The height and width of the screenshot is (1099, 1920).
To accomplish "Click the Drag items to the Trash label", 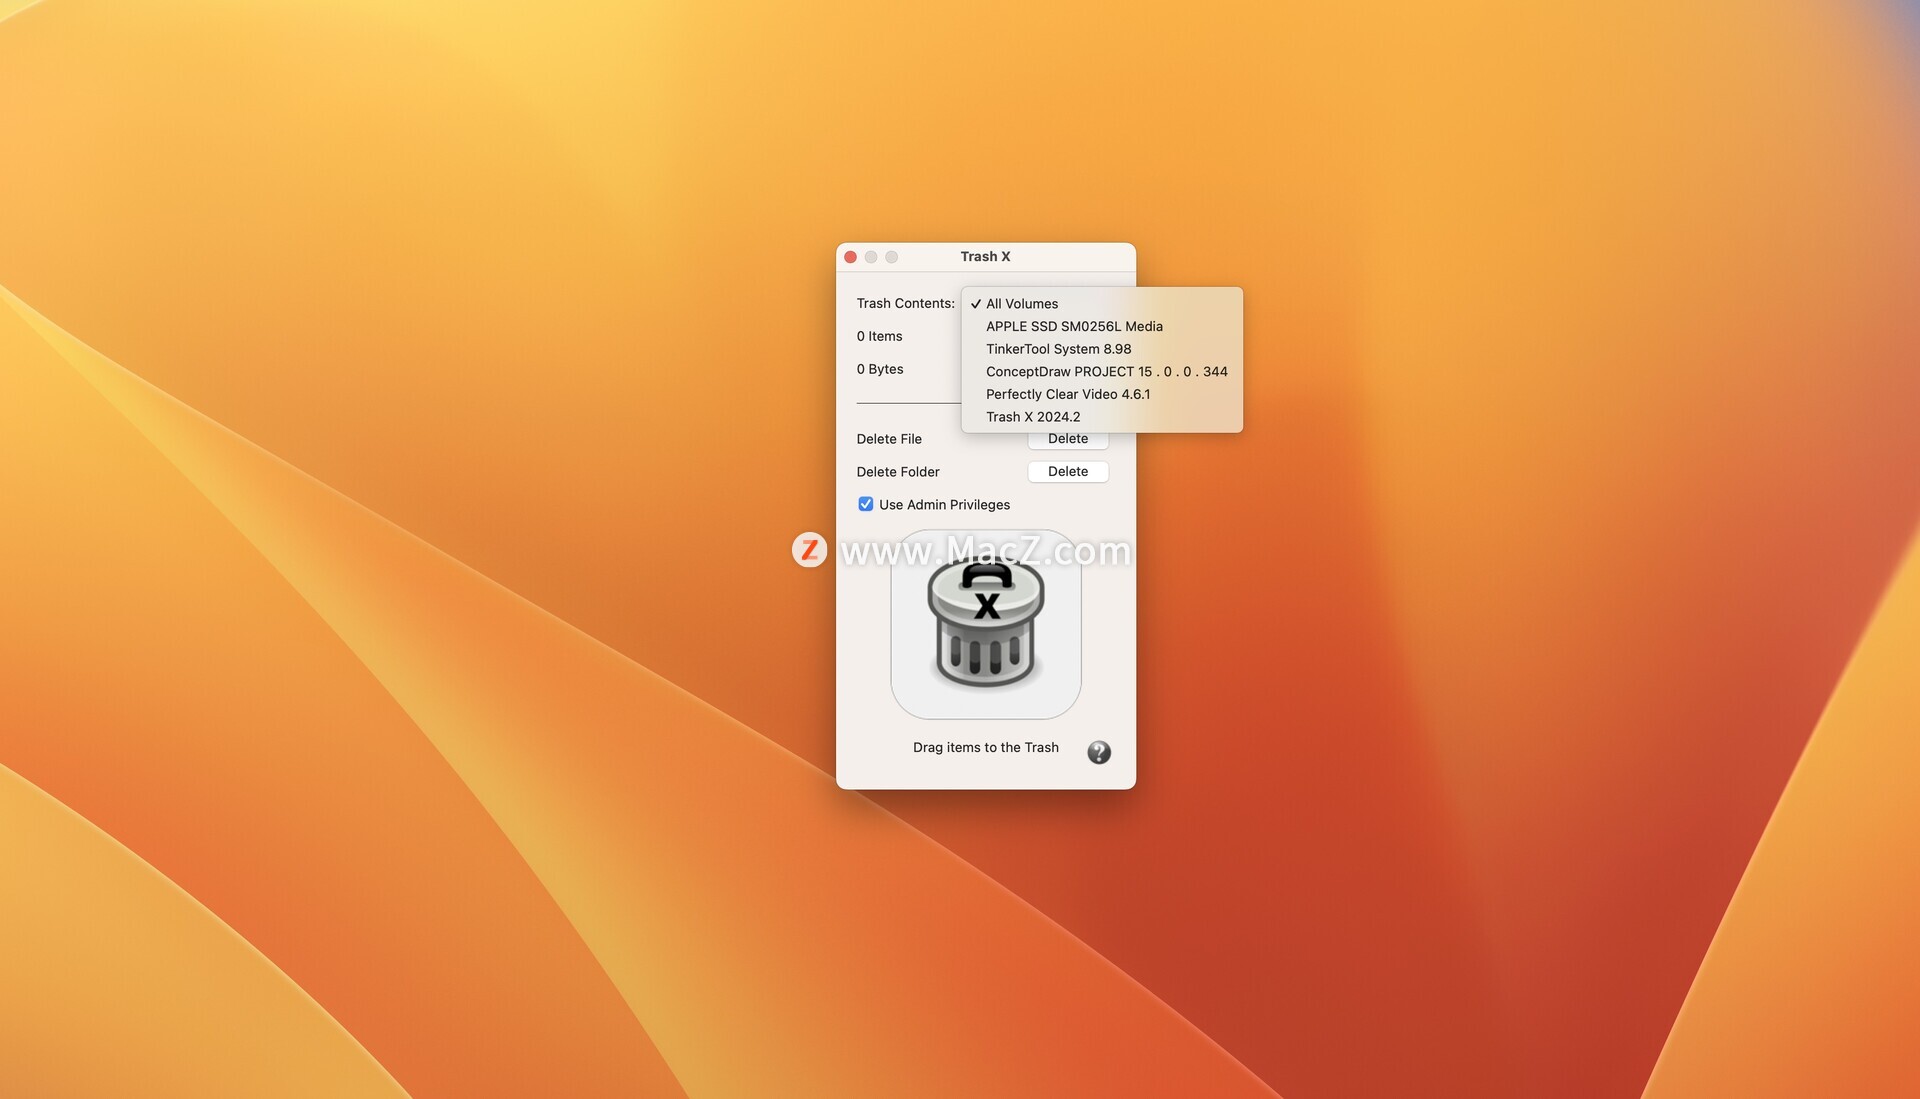I will [x=985, y=747].
